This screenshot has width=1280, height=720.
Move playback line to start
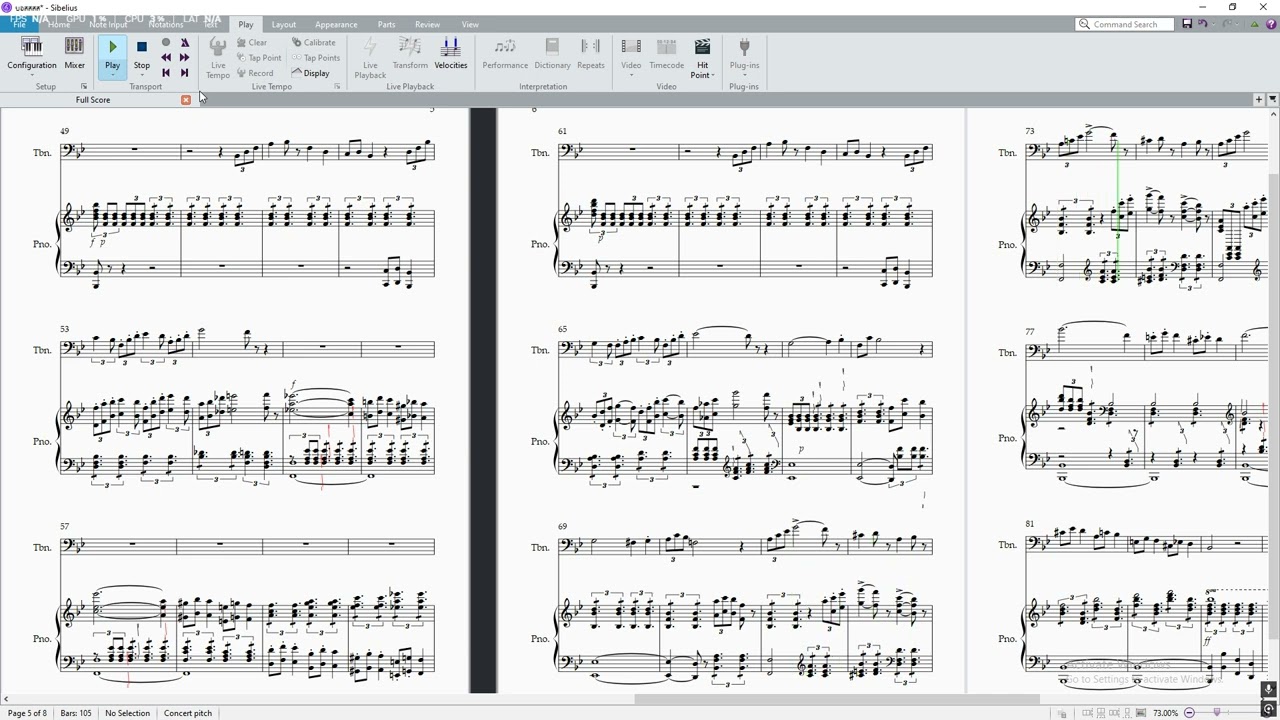(166, 73)
